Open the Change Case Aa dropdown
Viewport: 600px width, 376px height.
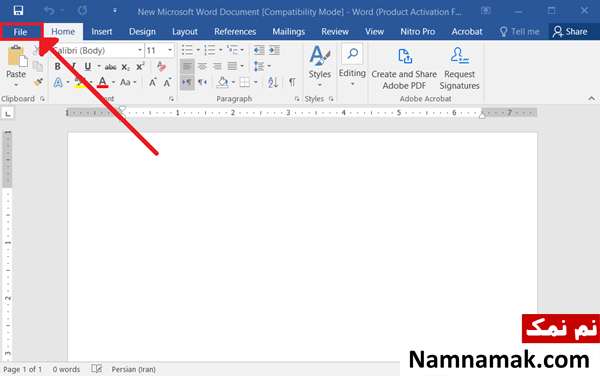tap(128, 82)
